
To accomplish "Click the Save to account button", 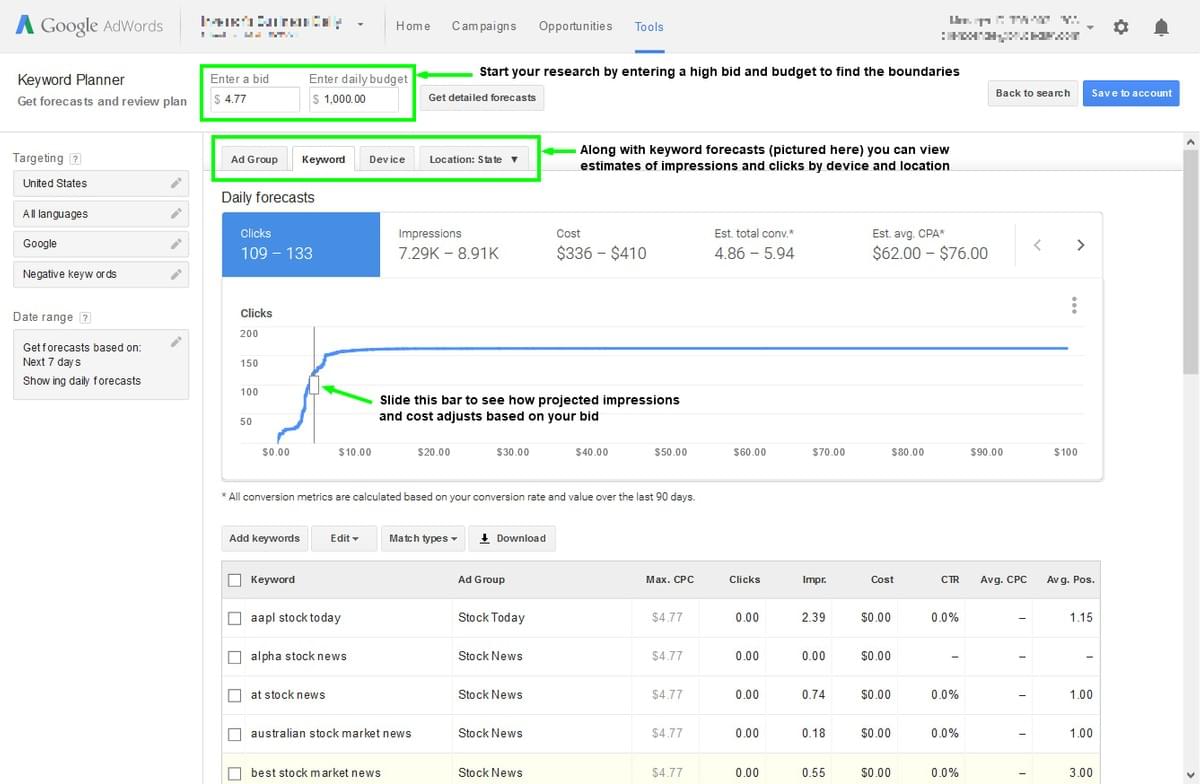I will pos(1131,93).
